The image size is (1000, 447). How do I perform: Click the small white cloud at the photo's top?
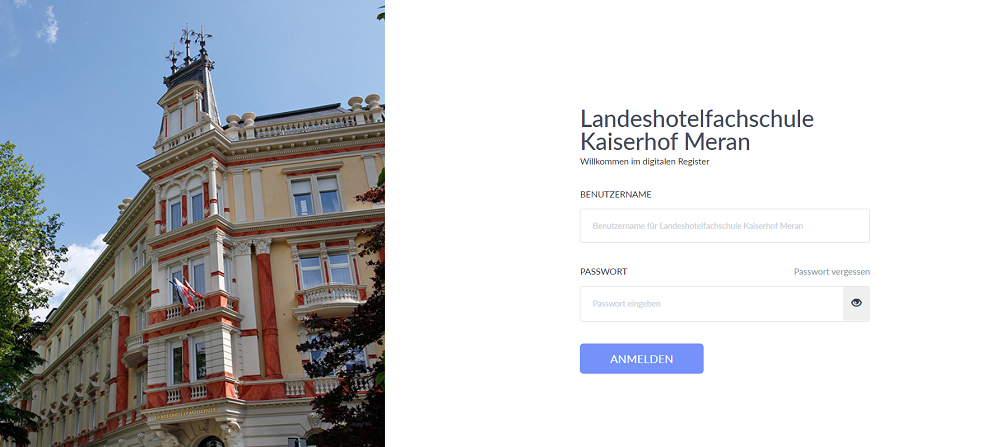pos(48,27)
